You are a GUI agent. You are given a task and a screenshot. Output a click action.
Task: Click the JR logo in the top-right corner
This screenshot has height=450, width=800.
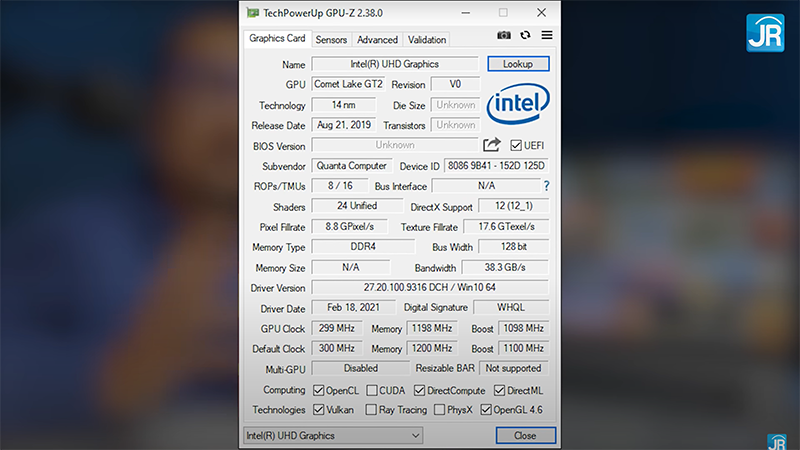tap(765, 33)
